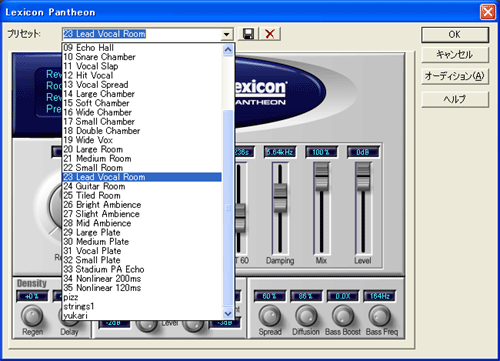Click the キャンセル button
Image resolution: width=500 pixels, height=361 pixels.
point(455,55)
